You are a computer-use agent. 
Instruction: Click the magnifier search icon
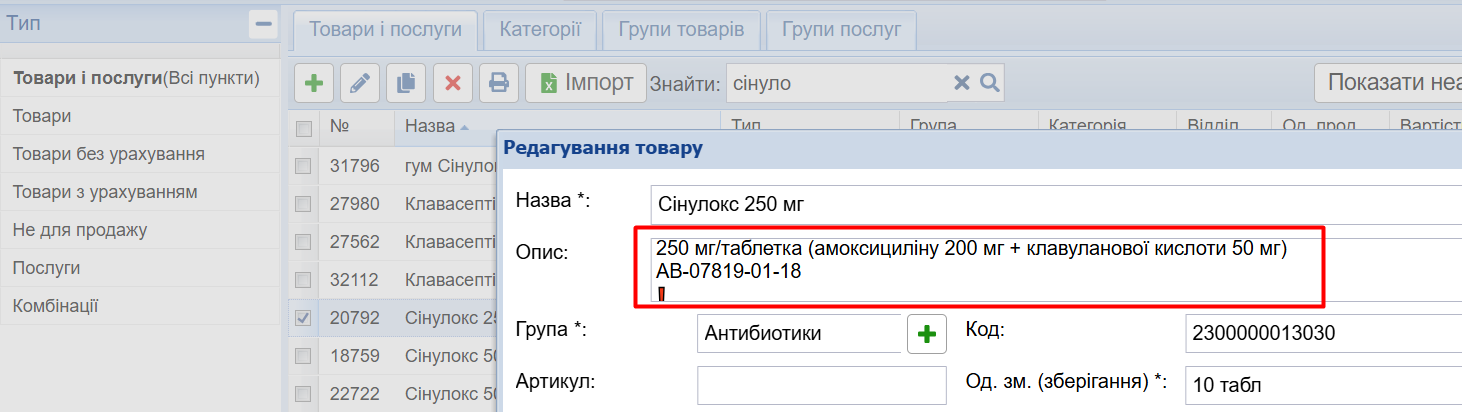point(990,83)
